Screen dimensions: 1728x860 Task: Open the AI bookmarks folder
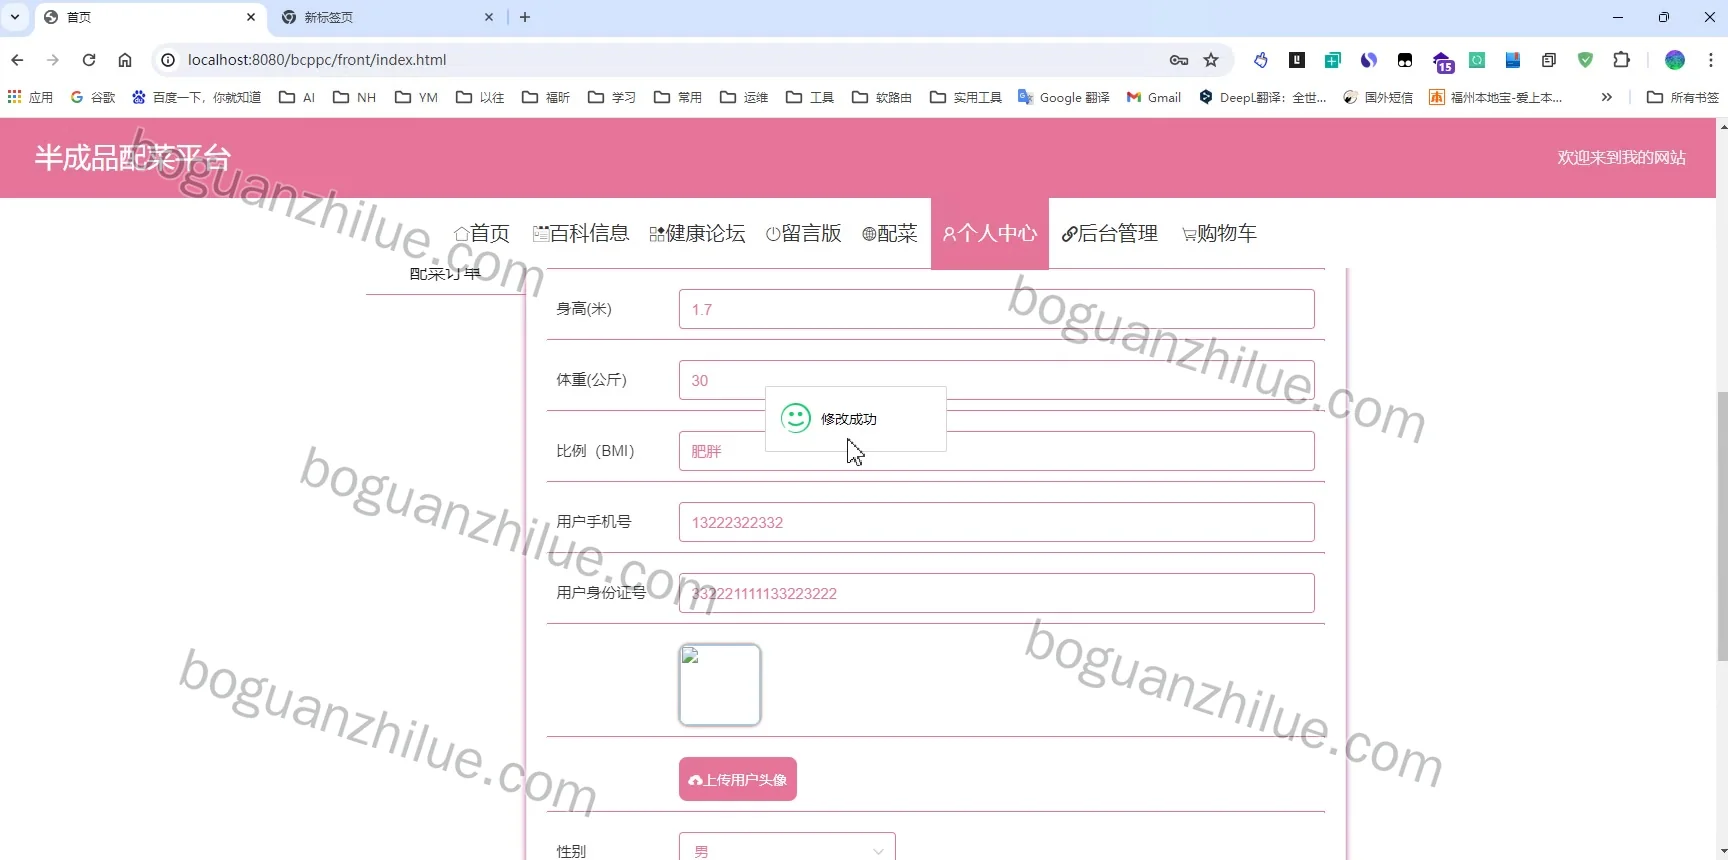tap(297, 97)
